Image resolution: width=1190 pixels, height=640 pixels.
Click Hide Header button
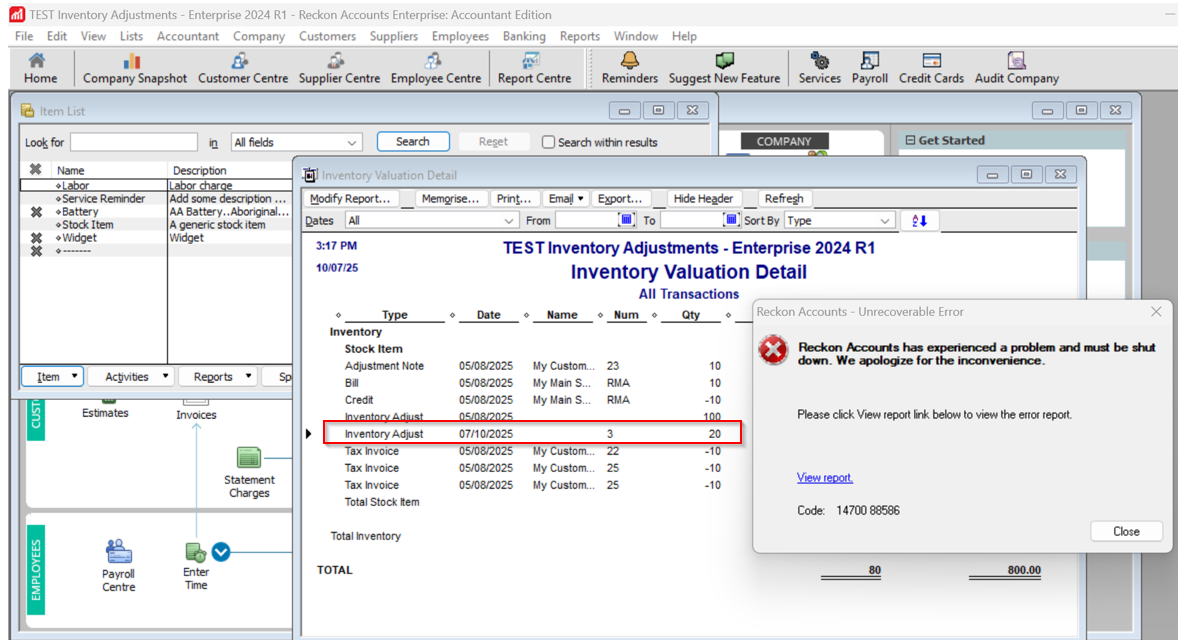click(x=703, y=199)
